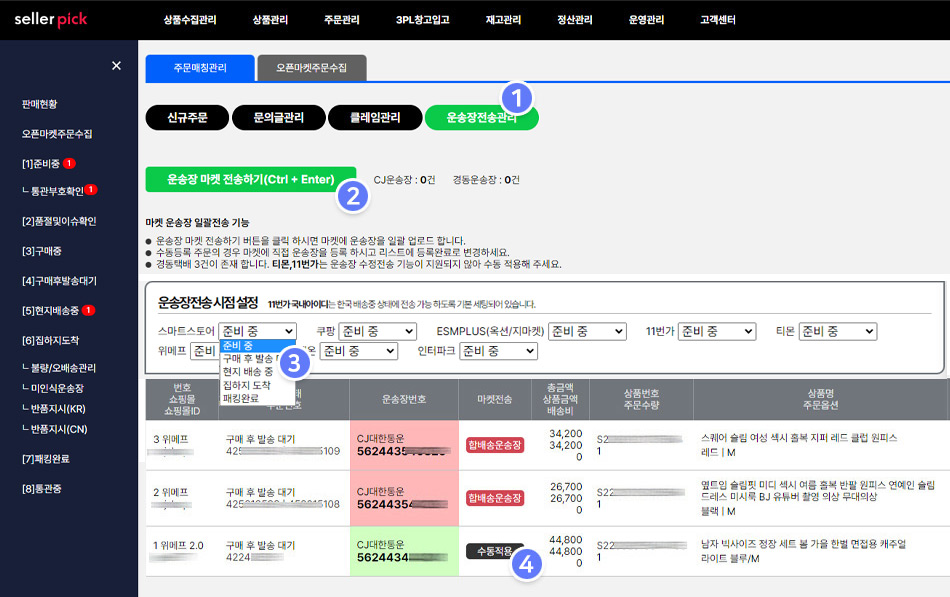Image resolution: width=950 pixels, height=597 pixels.
Task: Click the 신규주문 button
Action: [x=187, y=118]
